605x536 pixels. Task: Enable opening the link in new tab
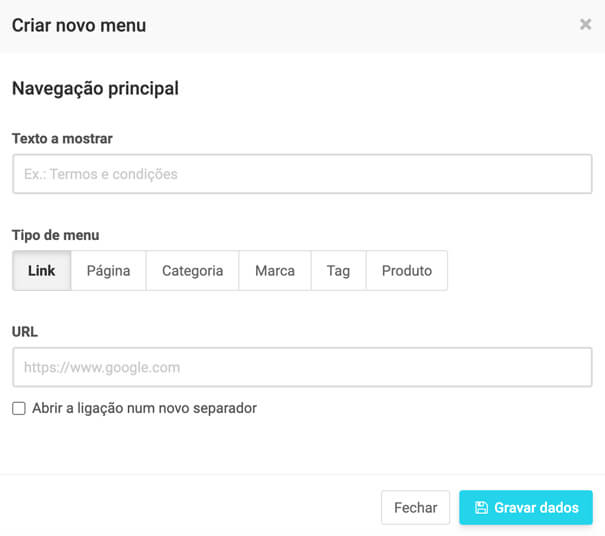(19, 408)
